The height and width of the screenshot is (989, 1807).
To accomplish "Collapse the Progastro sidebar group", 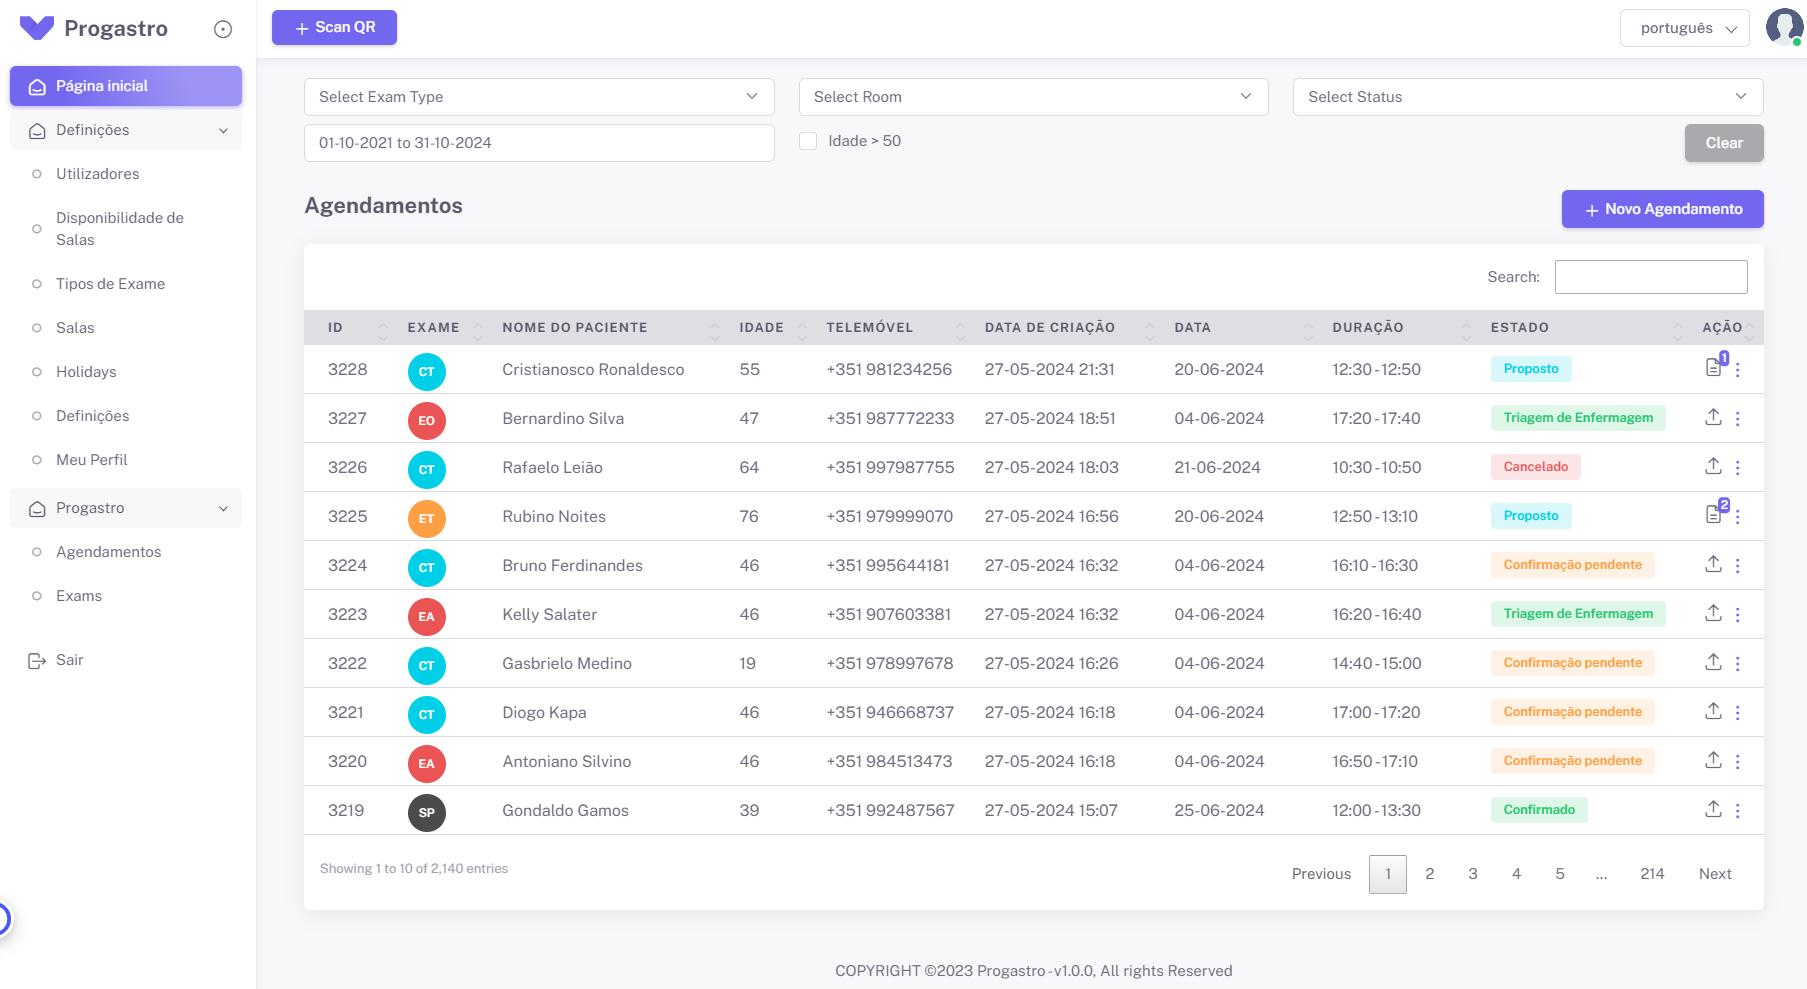I will click(x=126, y=508).
